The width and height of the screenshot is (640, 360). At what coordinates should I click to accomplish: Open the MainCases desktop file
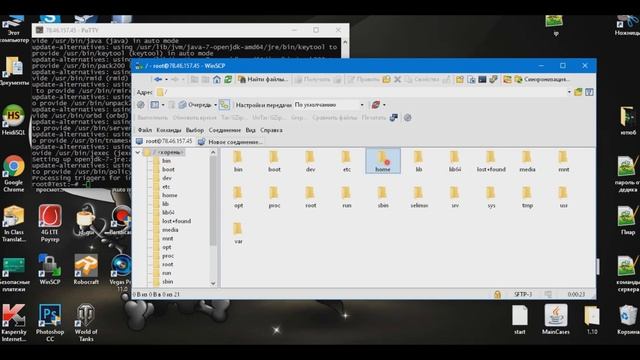pyautogui.click(x=556, y=320)
